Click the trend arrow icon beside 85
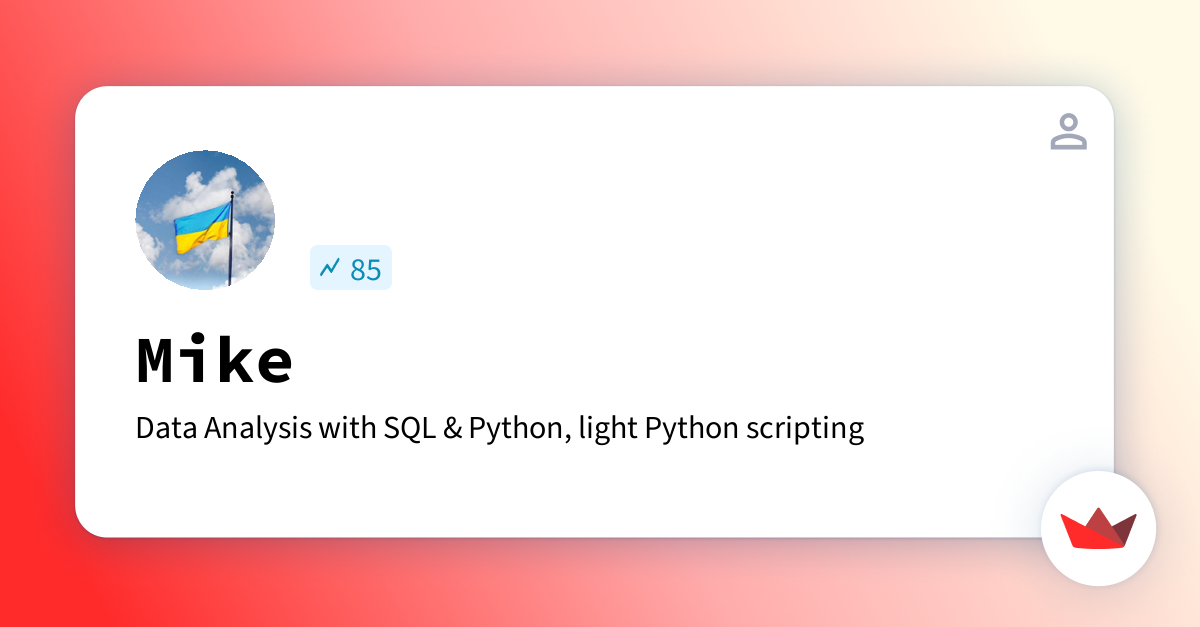 (330, 268)
